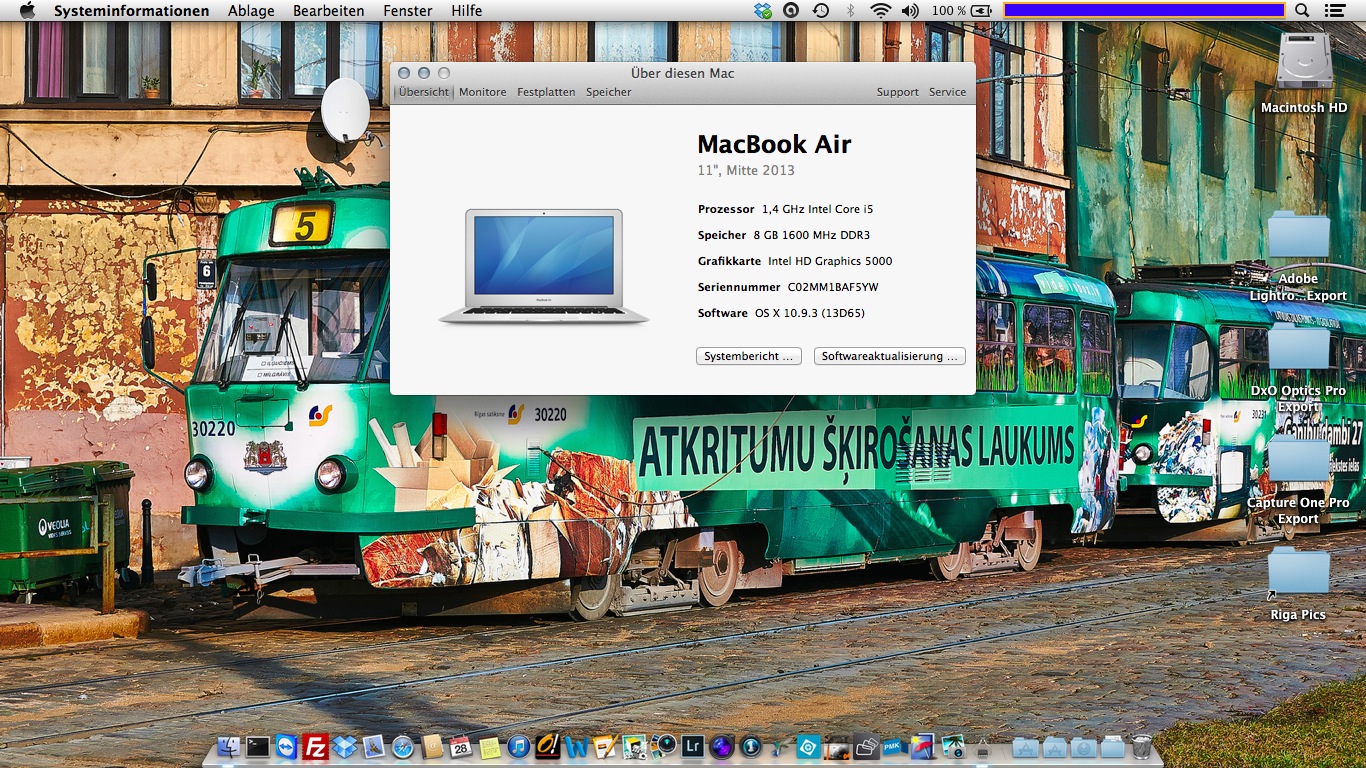Click the 8 GB 1600 MHz DDR3 text
The image size is (1366, 768).
click(x=814, y=235)
